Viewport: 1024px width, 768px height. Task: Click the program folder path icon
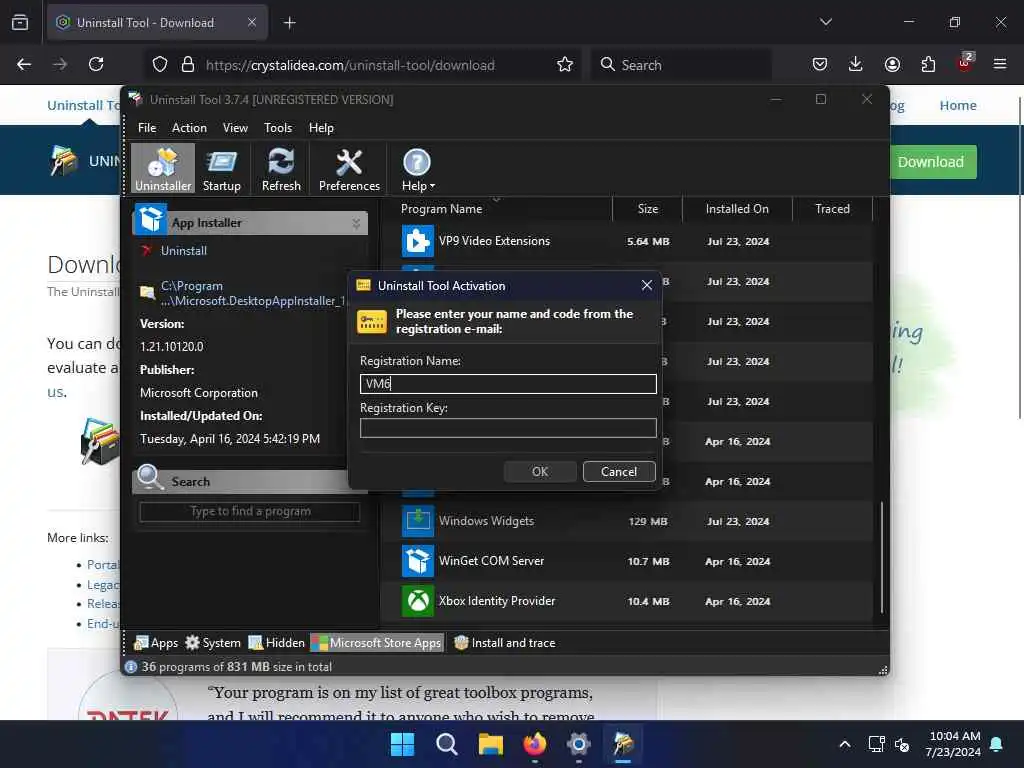click(x=148, y=293)
